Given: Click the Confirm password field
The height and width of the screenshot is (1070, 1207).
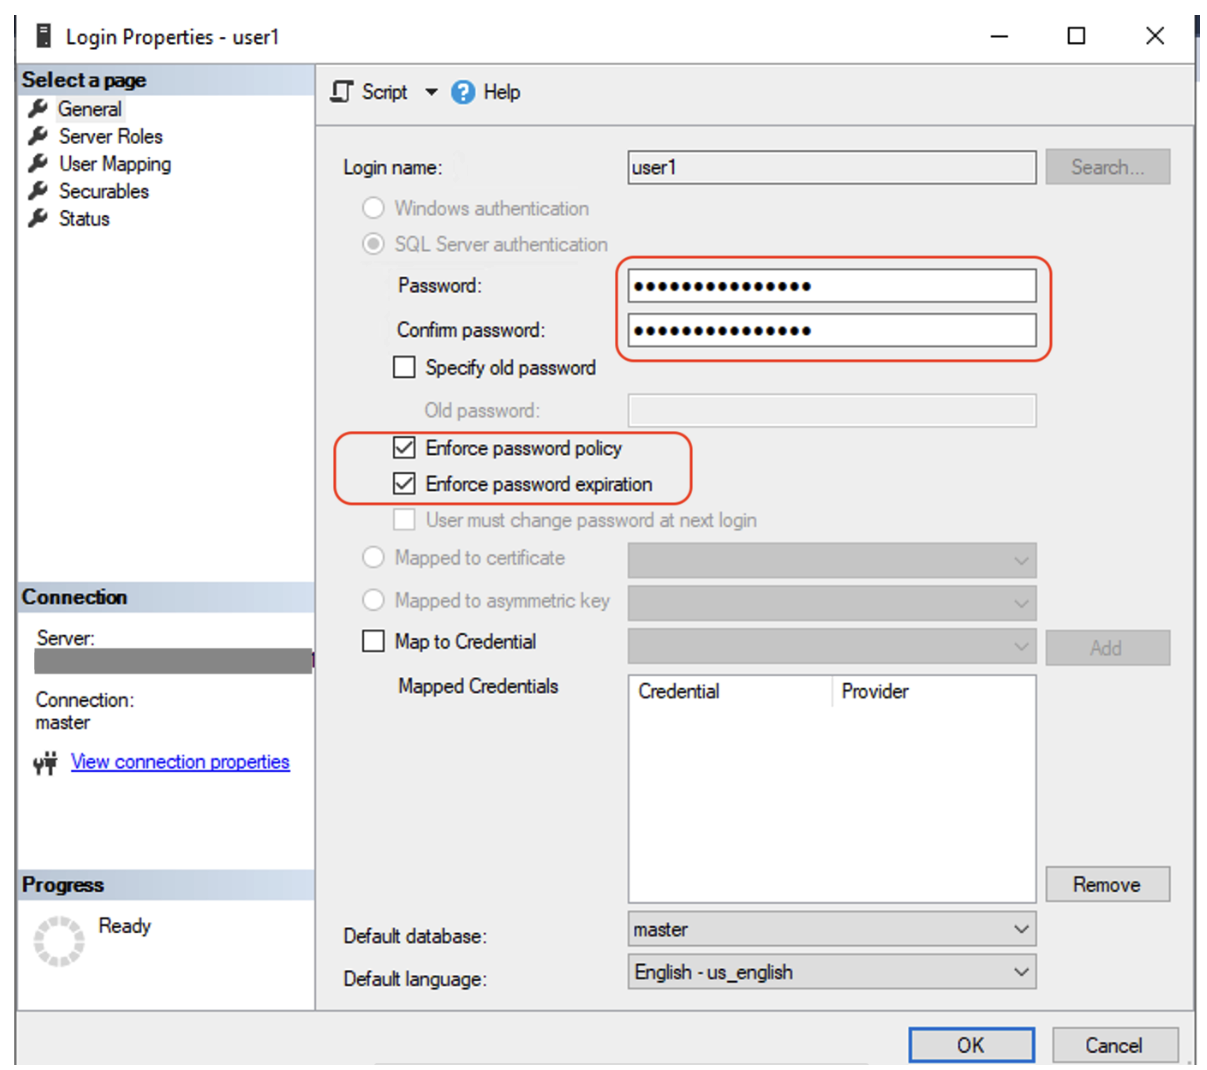Looking at the screenshot, I should 832,330.
